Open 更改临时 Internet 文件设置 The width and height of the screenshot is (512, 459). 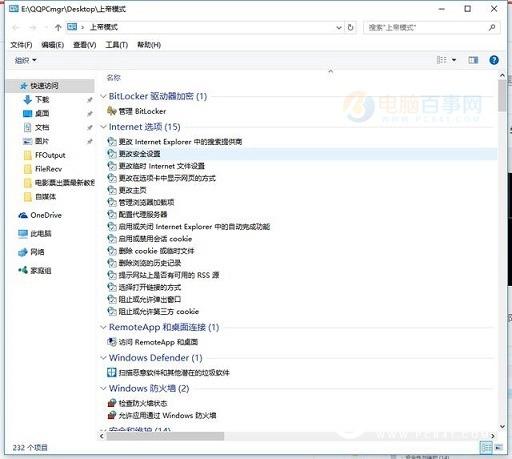pyautogui.click(x=162, y=166)
